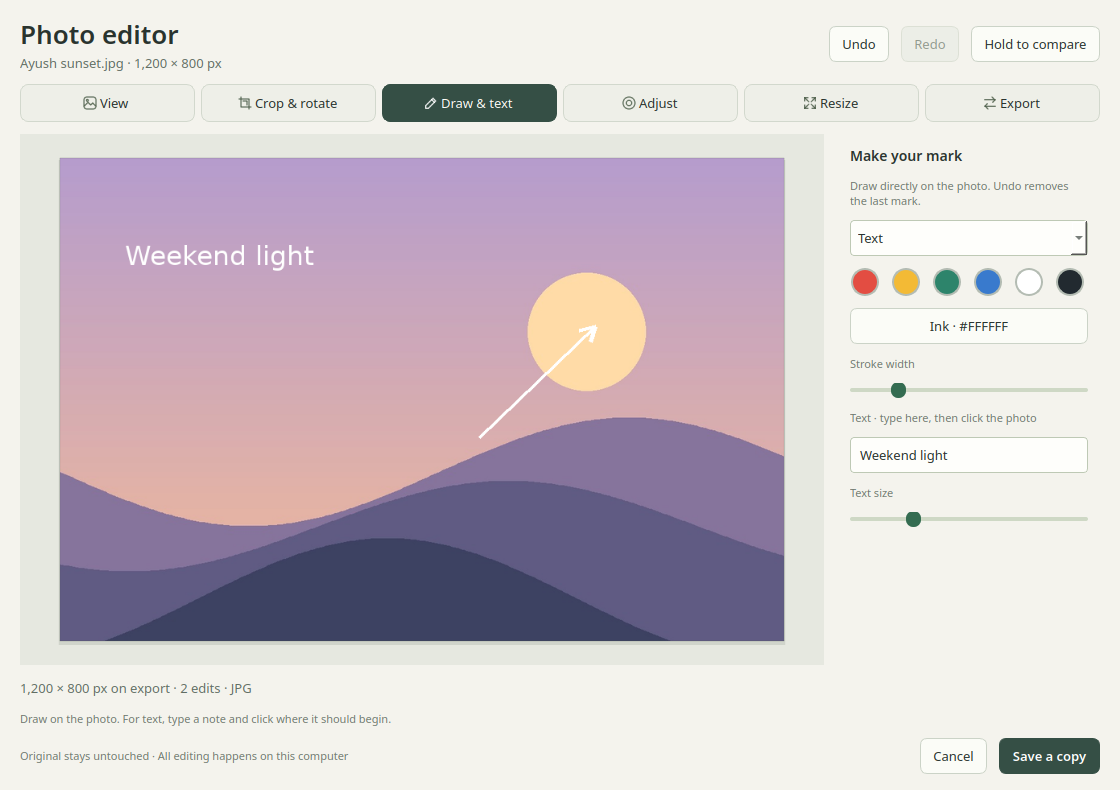Click the Undo button
Screen dimensions: 1120x790
point(859,44)
